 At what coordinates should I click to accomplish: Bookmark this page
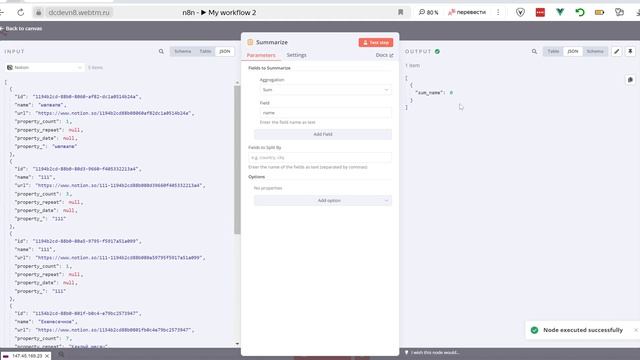click(400, 13)
